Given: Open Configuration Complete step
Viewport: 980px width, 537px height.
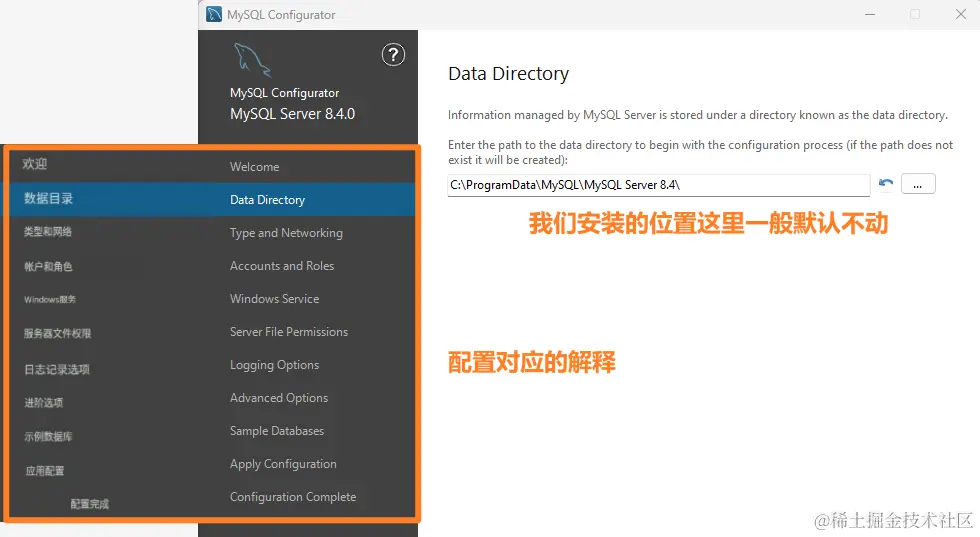Looking at the screenshot, I should coord(293,497).
